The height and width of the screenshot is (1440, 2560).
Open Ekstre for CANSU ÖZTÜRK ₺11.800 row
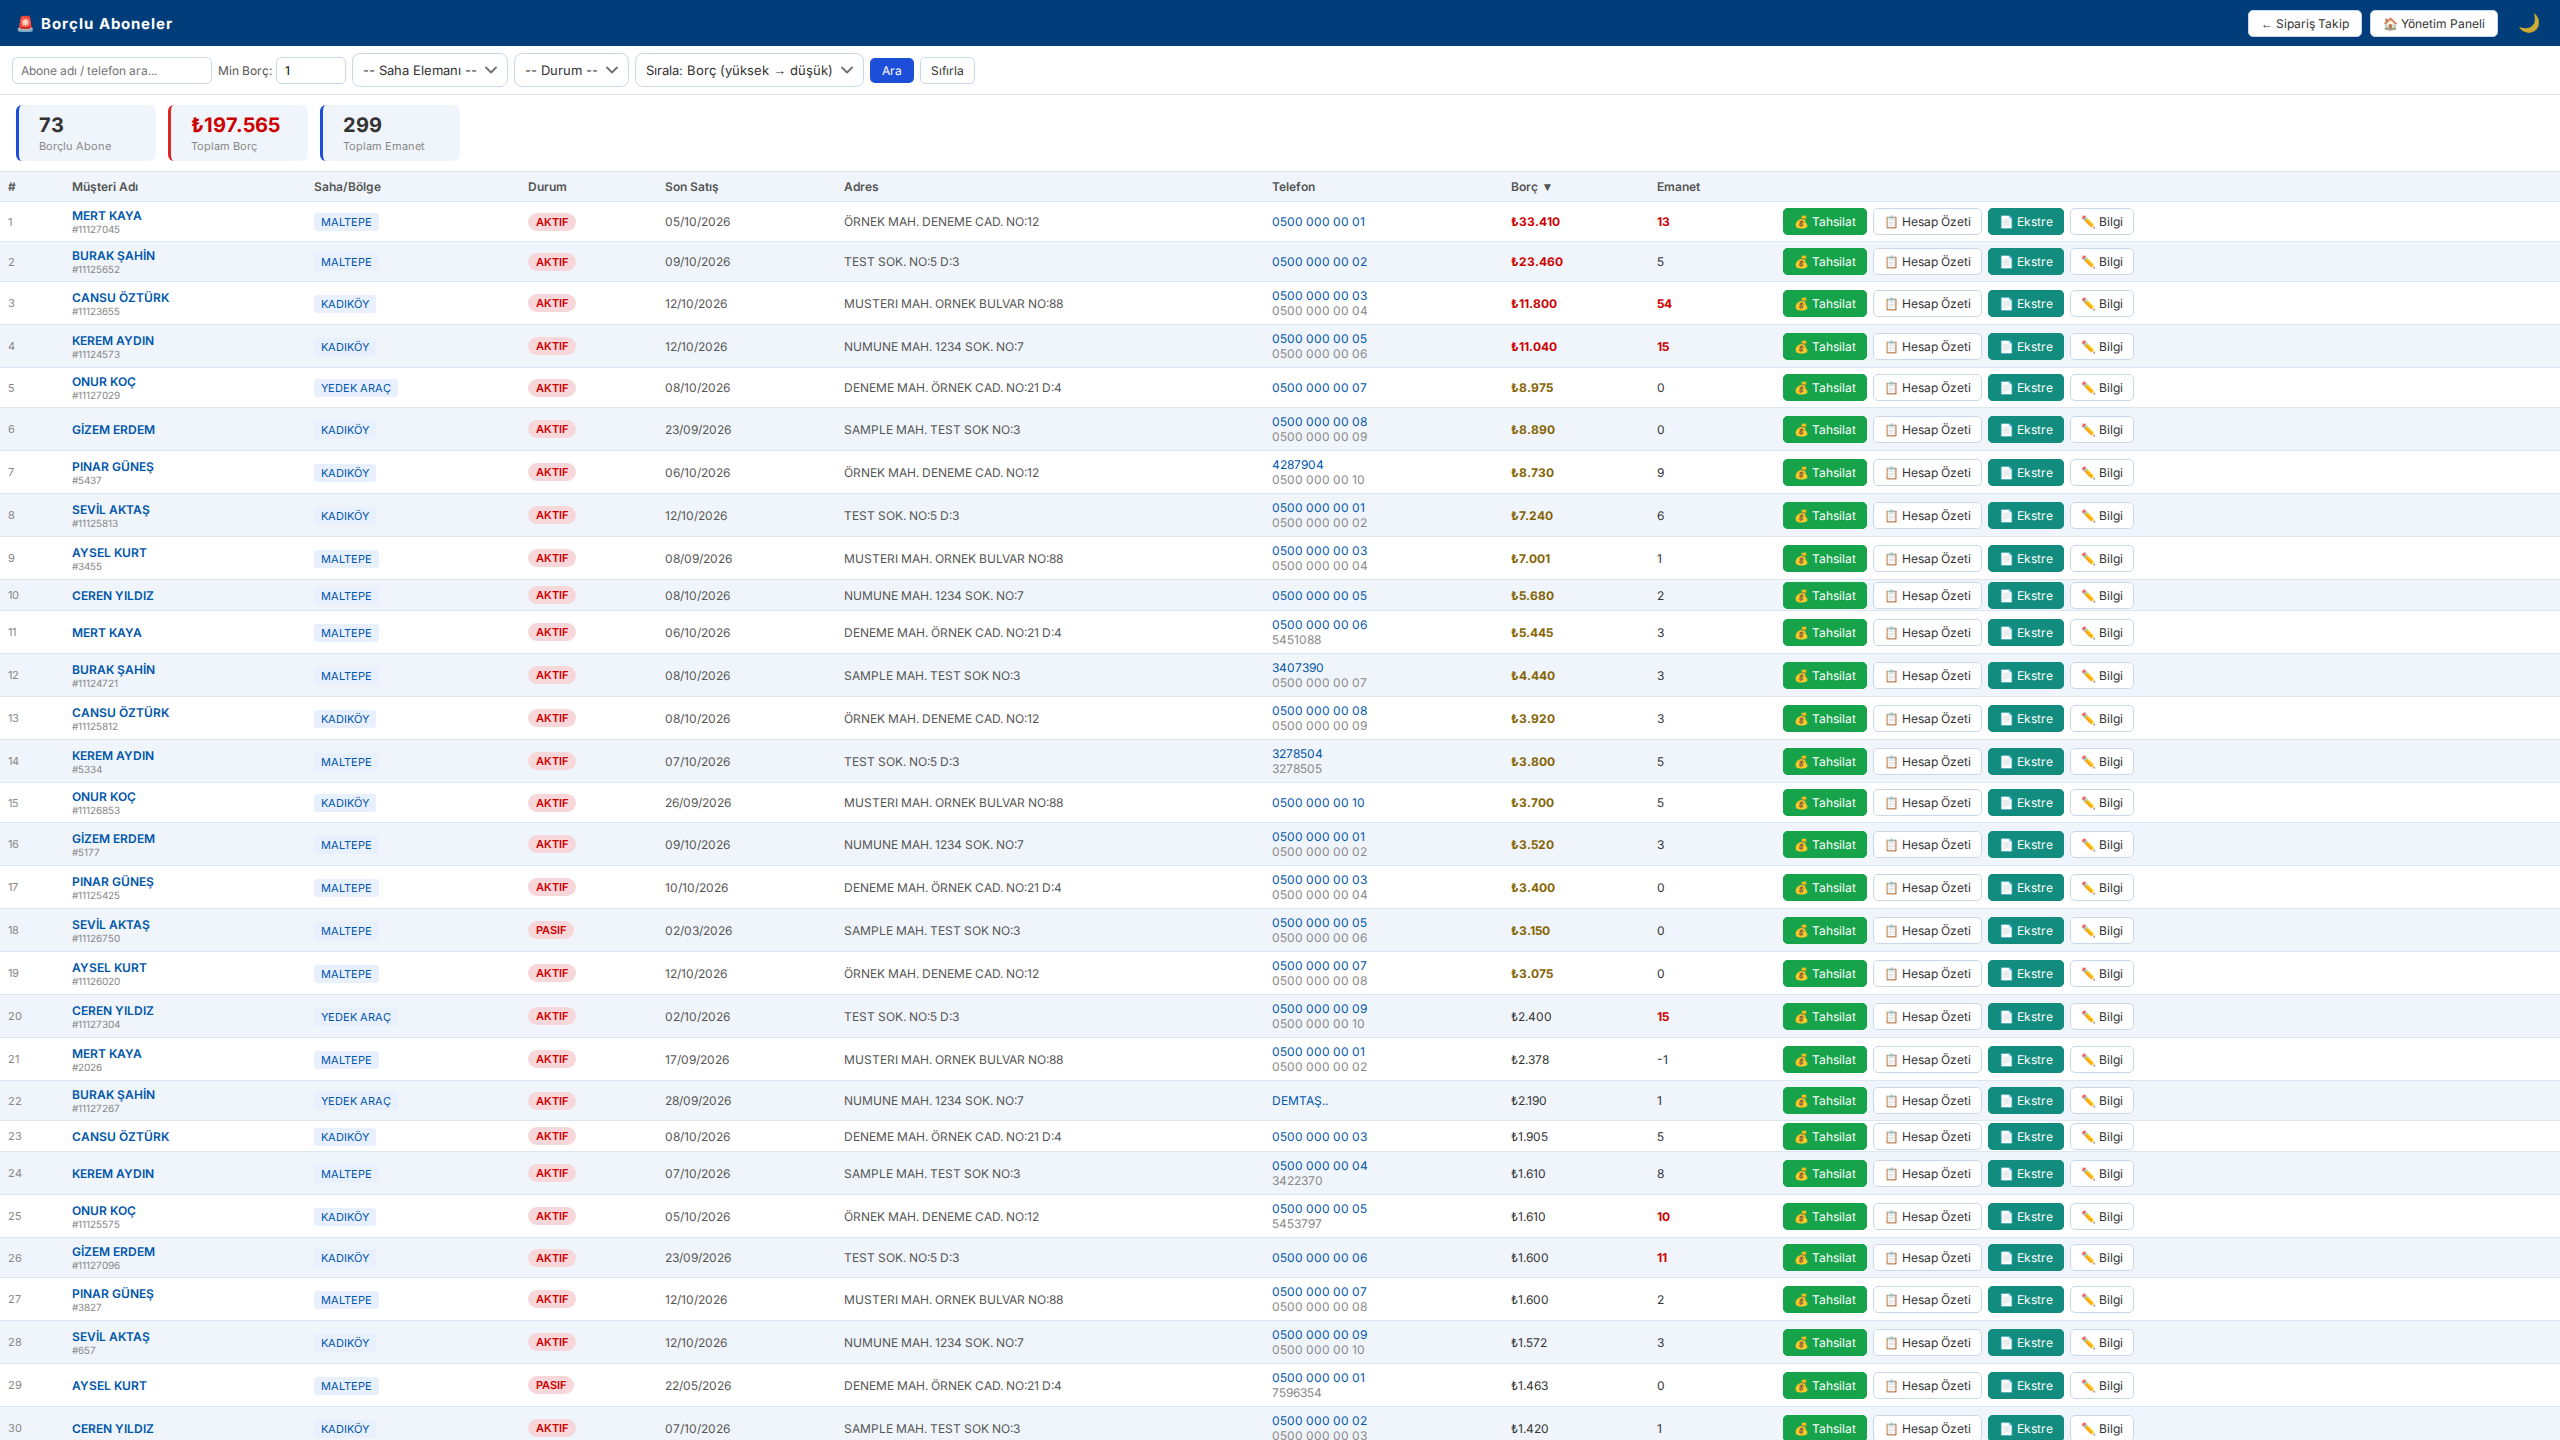pos(2025,304)
